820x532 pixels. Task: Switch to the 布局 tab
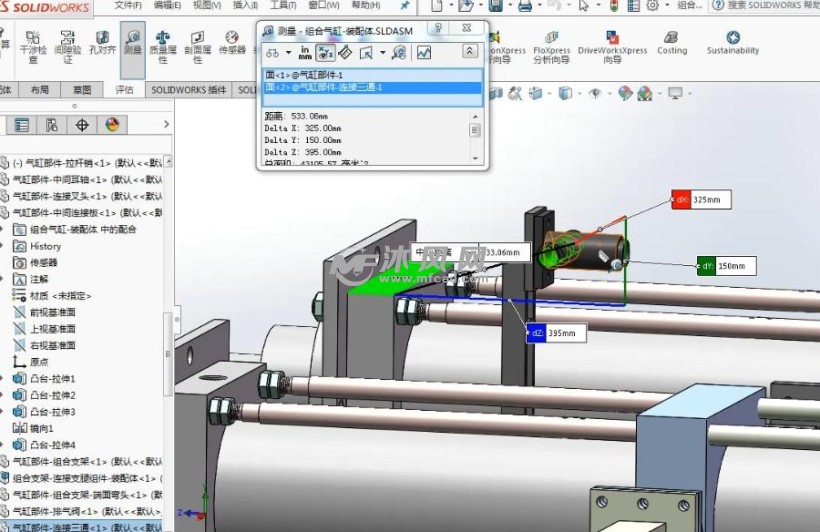tap(39, 90)
